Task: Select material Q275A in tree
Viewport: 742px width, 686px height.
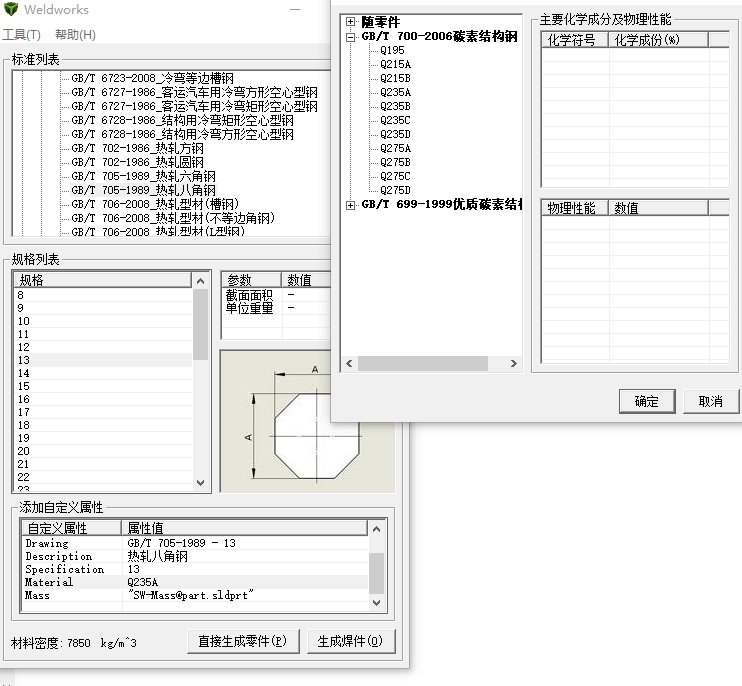Action: [x=396, y=149]
